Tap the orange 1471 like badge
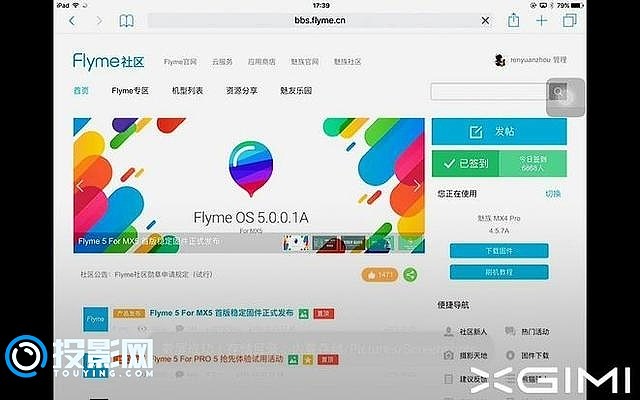Image resolution: width=640 pixels, height=400 pixels. click(x=381, y=274)
